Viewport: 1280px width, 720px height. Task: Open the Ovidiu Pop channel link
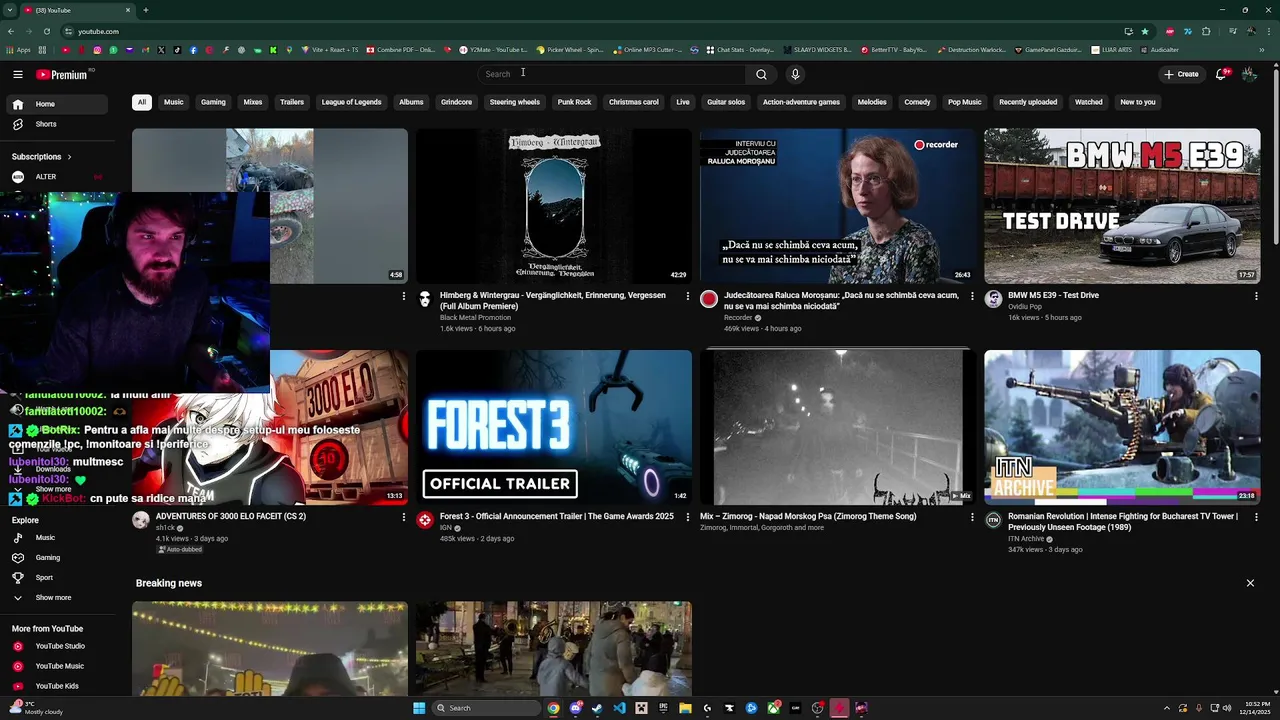click(x=1024, y=307)
